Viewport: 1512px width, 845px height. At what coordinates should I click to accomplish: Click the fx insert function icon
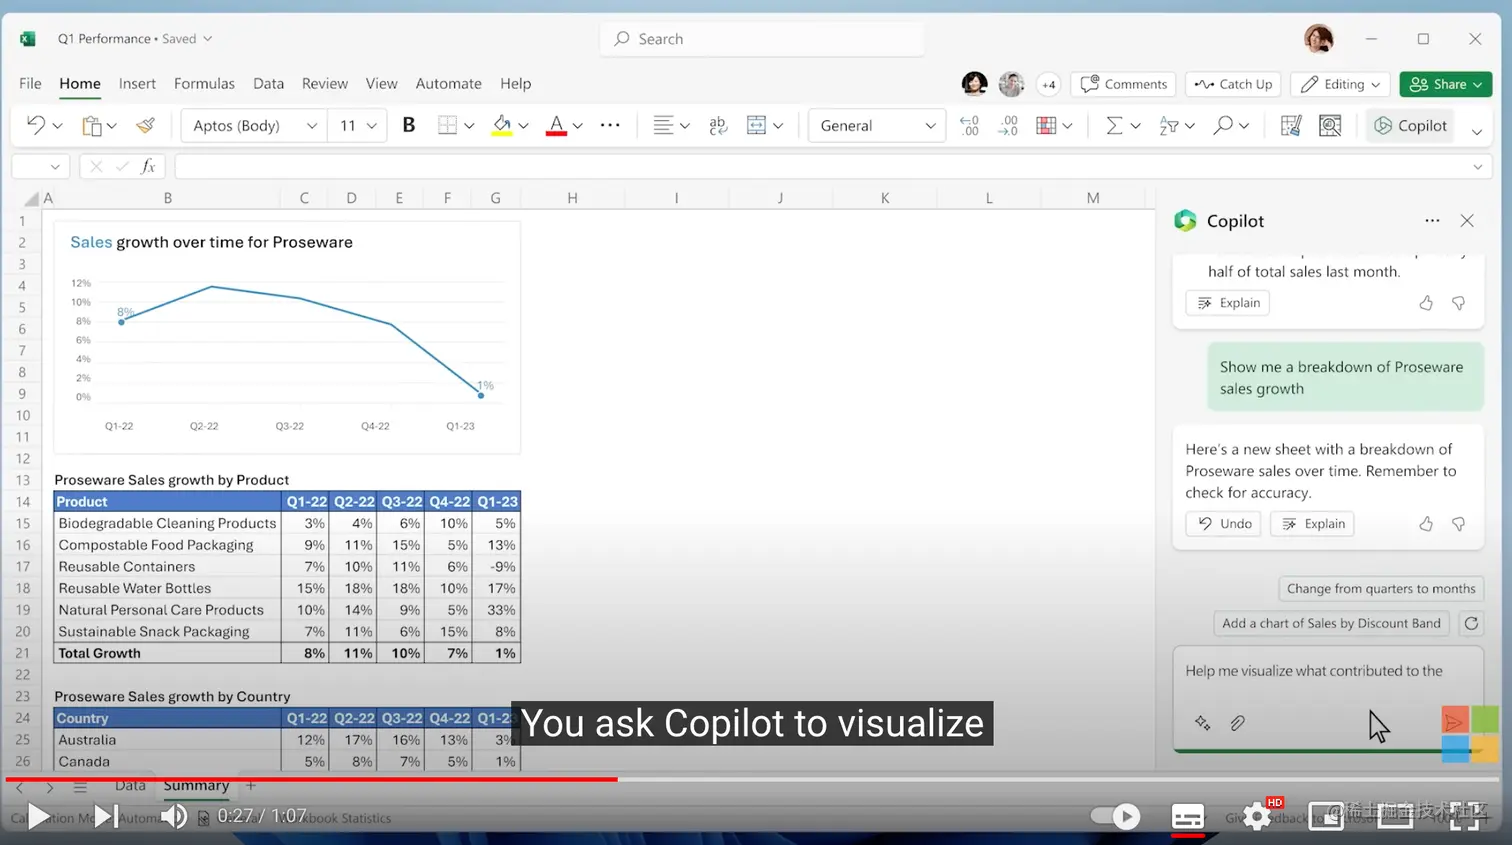148,166
